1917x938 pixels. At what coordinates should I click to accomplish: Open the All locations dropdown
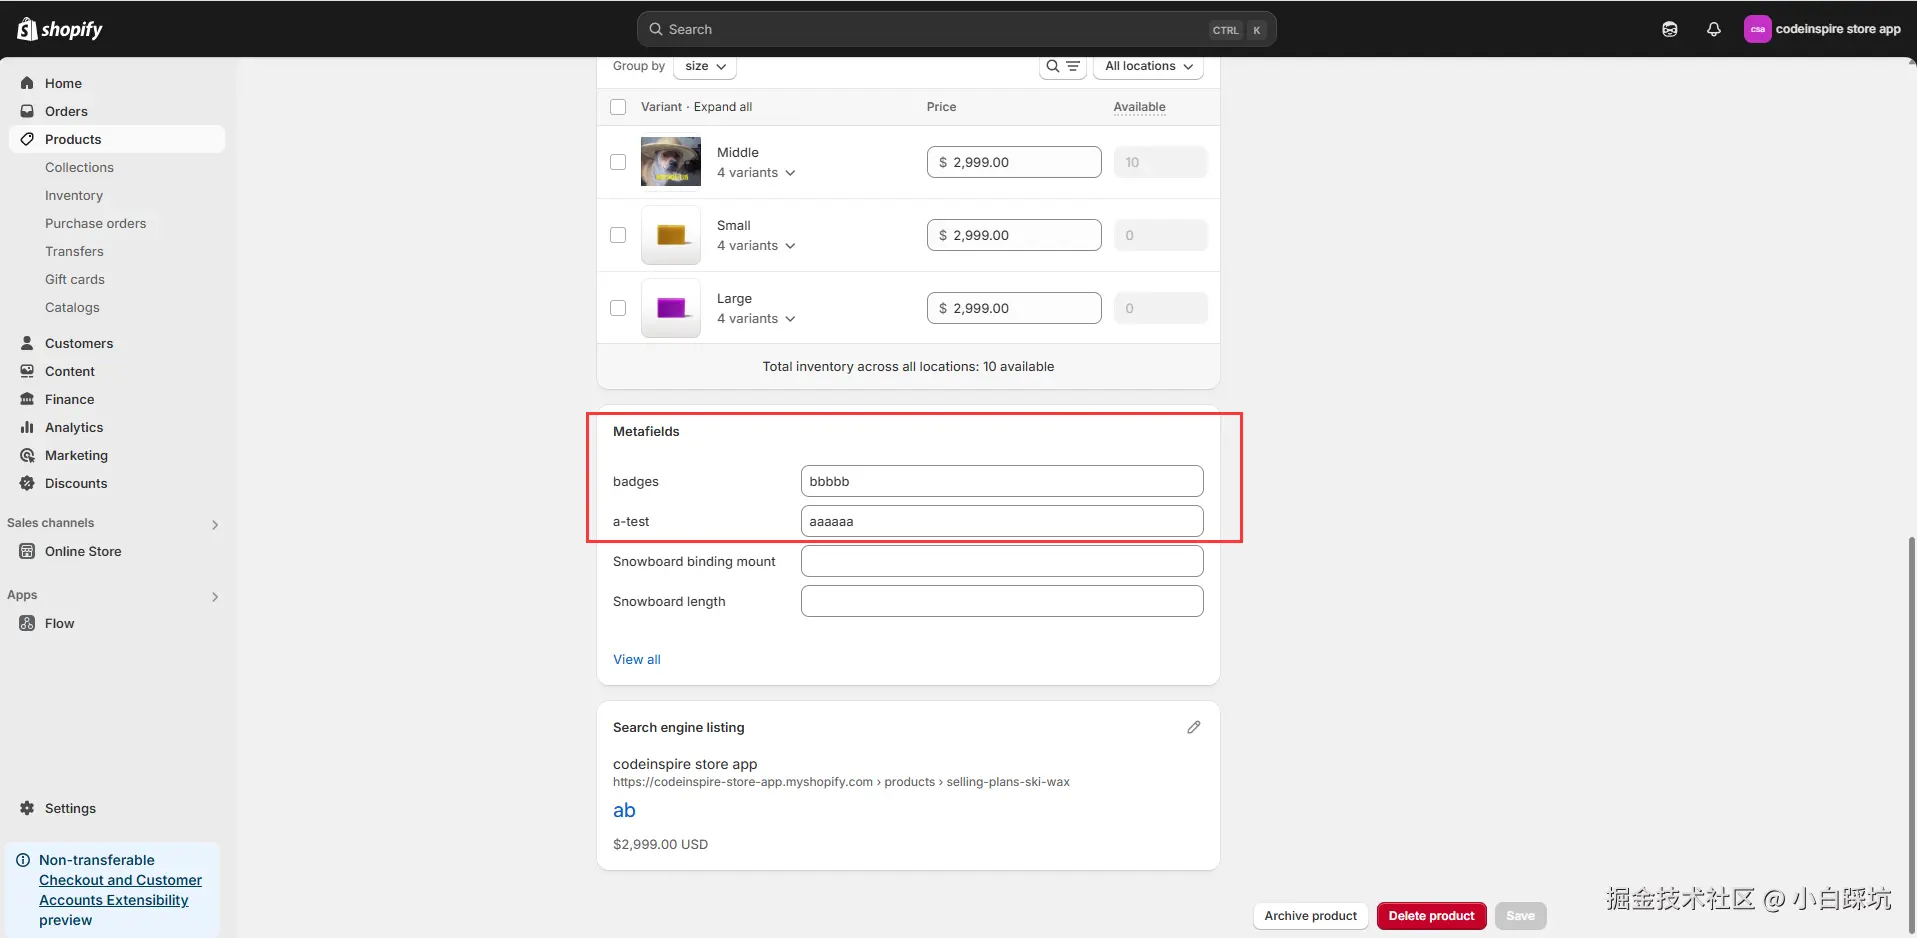[1148, 66]
